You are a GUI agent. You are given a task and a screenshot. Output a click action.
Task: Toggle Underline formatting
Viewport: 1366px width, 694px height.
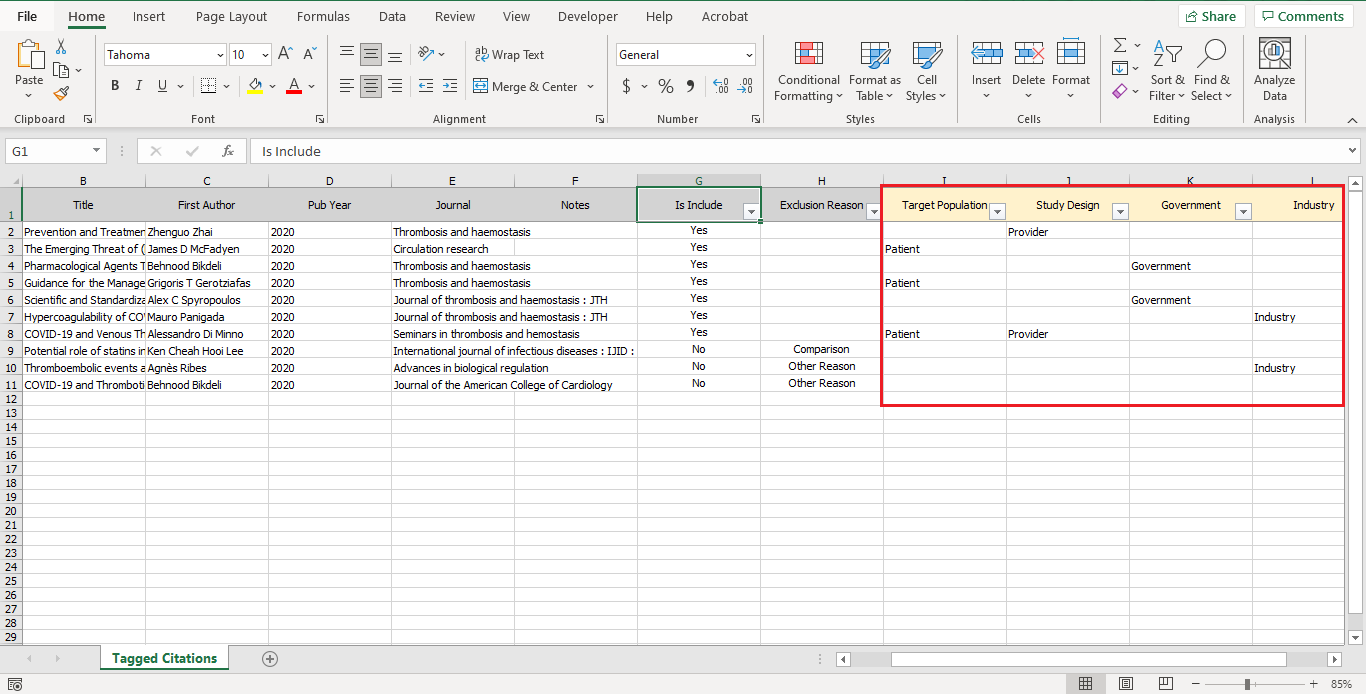(163, 86)
